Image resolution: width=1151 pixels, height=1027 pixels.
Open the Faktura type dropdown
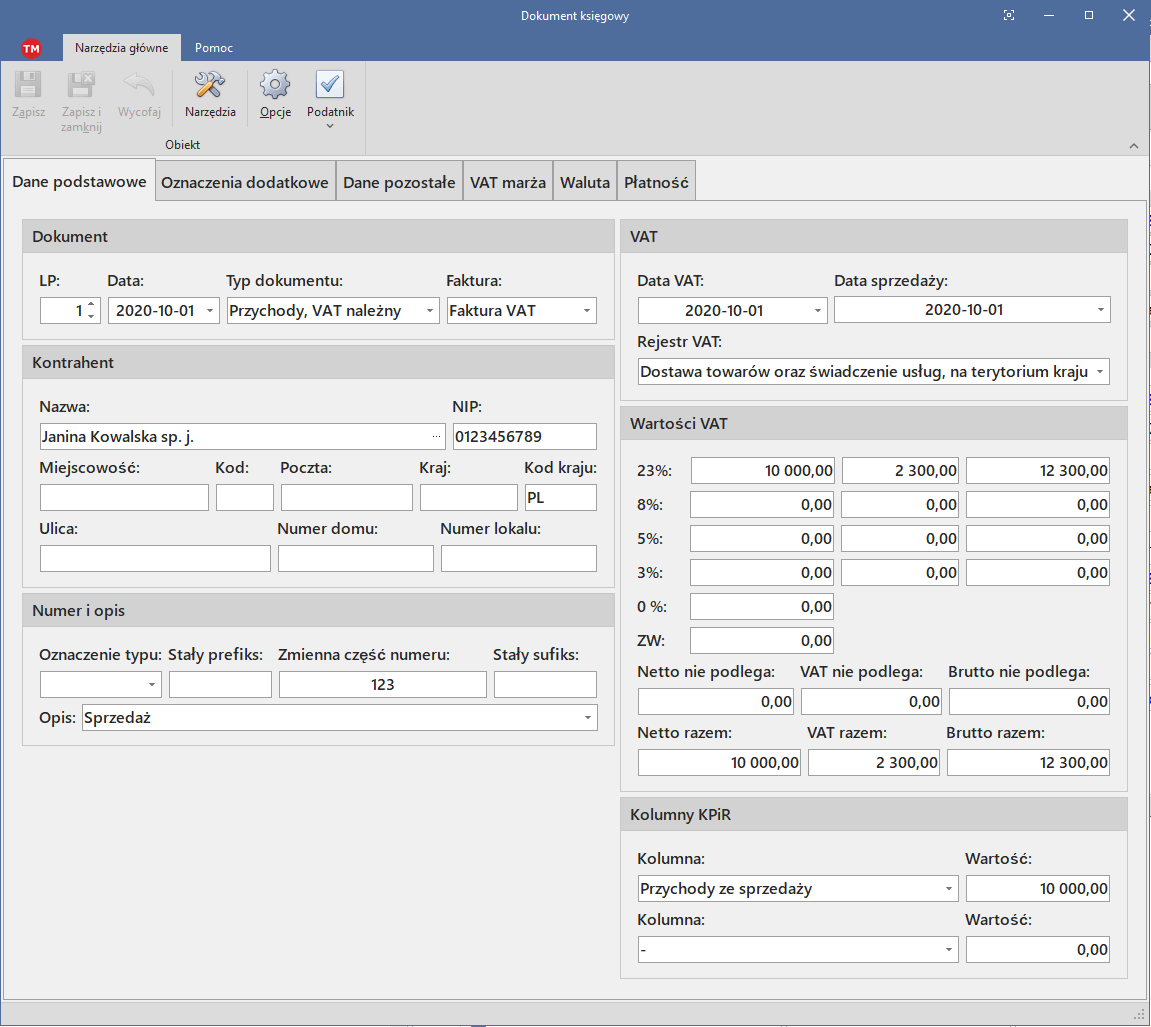587,311
